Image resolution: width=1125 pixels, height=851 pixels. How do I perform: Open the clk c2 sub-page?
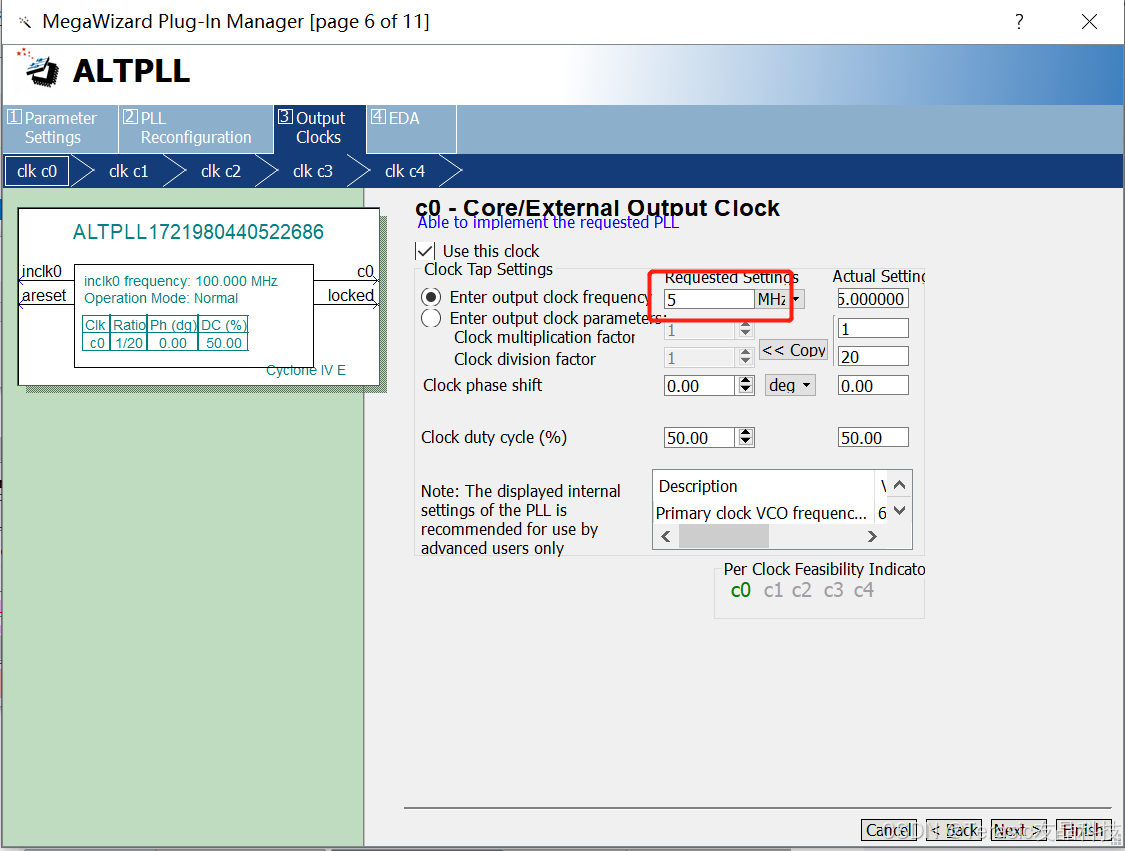(x=221, y=171)
